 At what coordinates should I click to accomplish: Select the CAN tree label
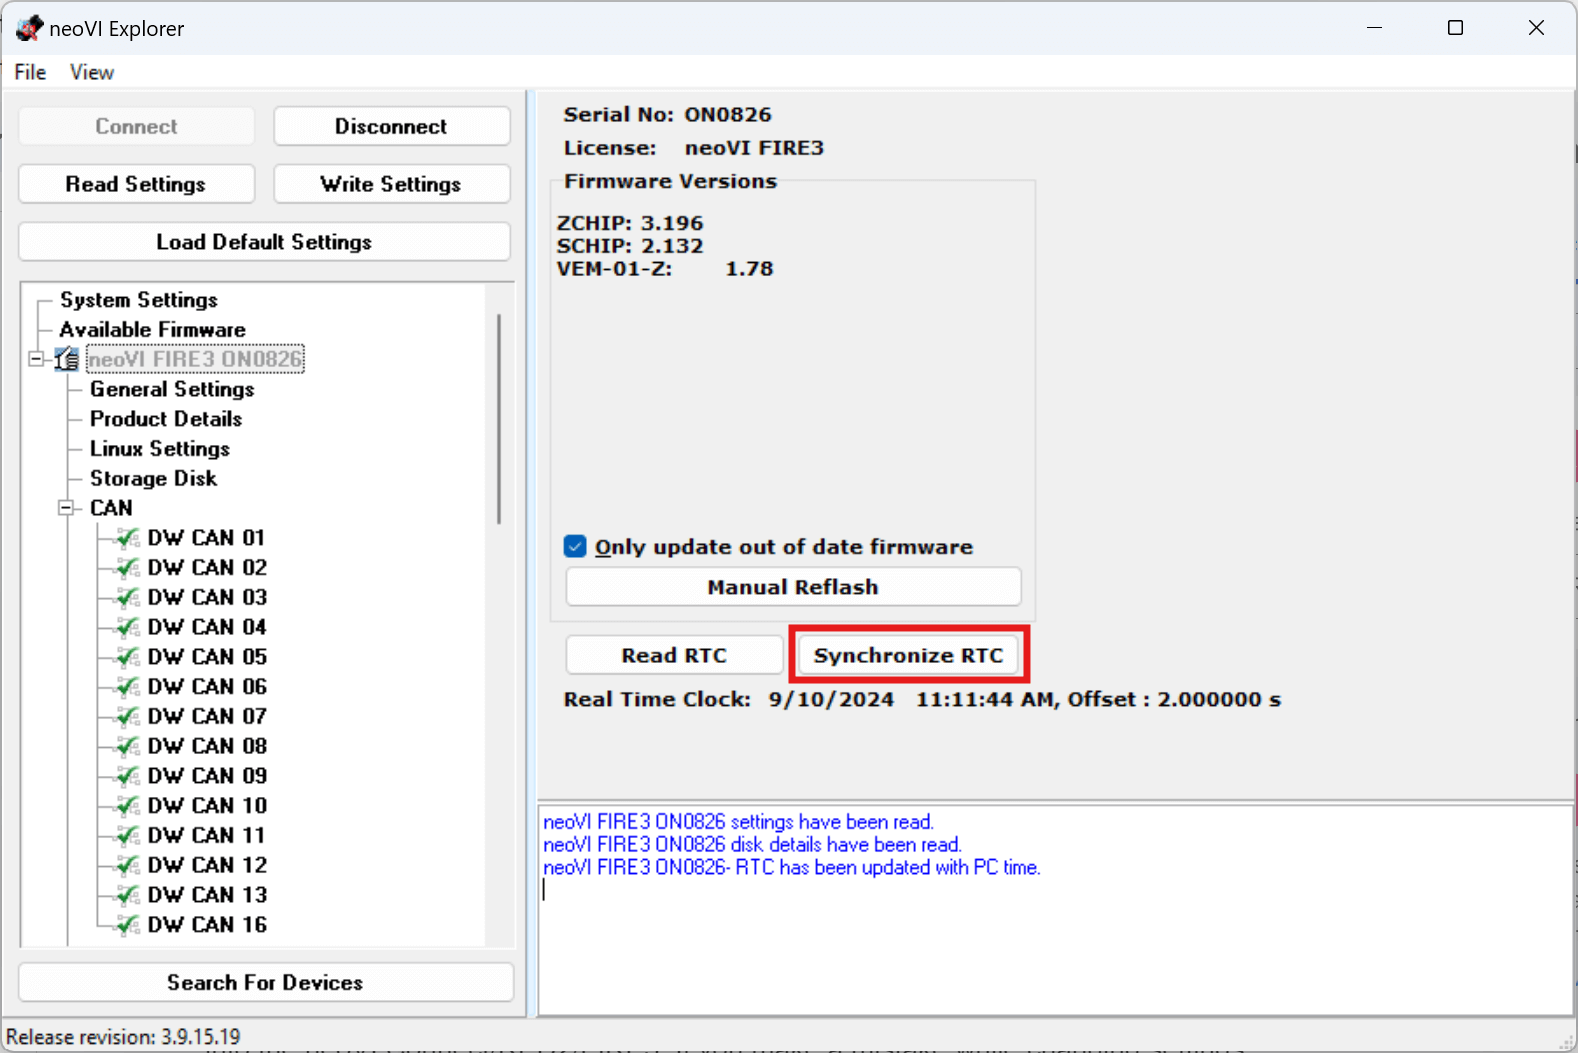click(x=111, y=508)
